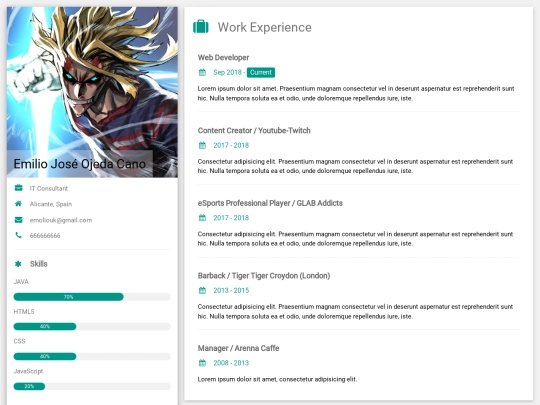The height and width of the screenshot is (405, 540).
Task: Click the home icon beside Alicante, Spain
Action: [18, 204]
